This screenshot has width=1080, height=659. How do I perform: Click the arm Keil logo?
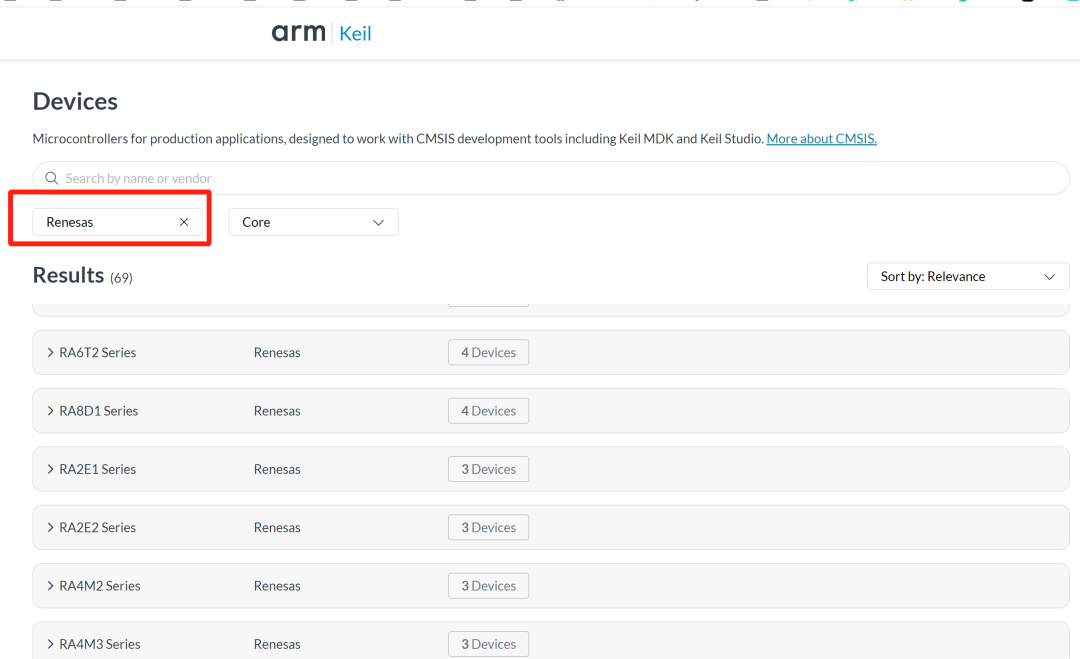321,33
